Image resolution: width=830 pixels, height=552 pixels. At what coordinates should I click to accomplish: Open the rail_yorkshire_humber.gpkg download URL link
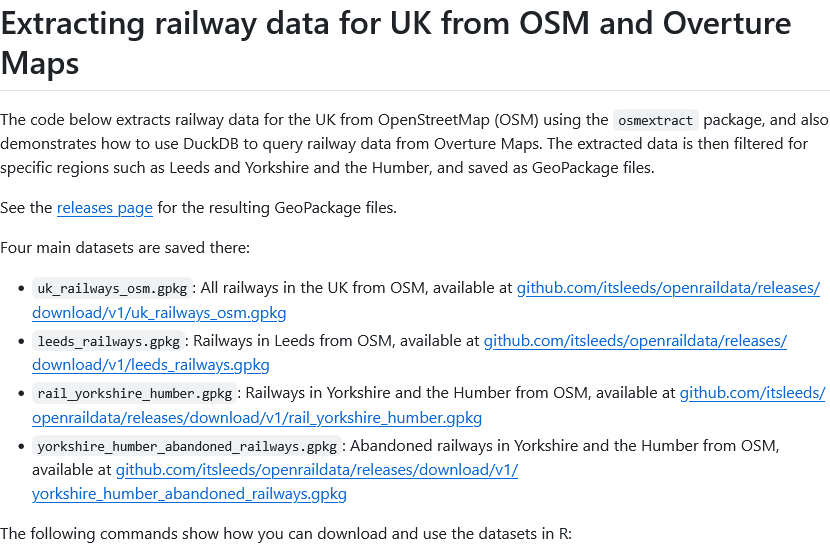751,393
